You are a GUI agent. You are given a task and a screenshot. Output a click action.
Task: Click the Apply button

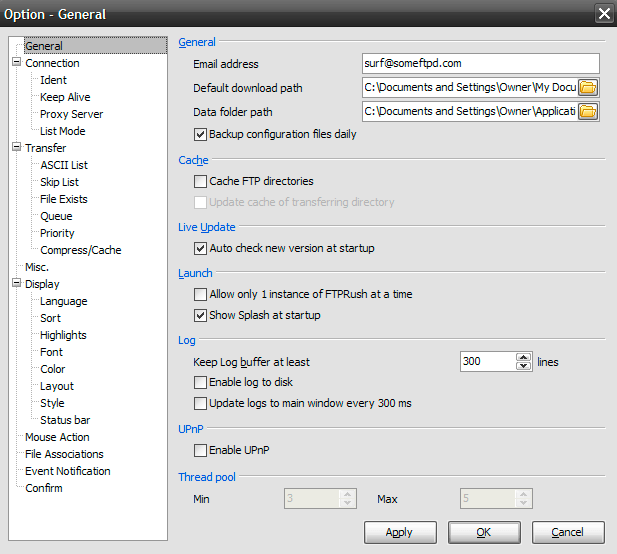tap(400, 532)
